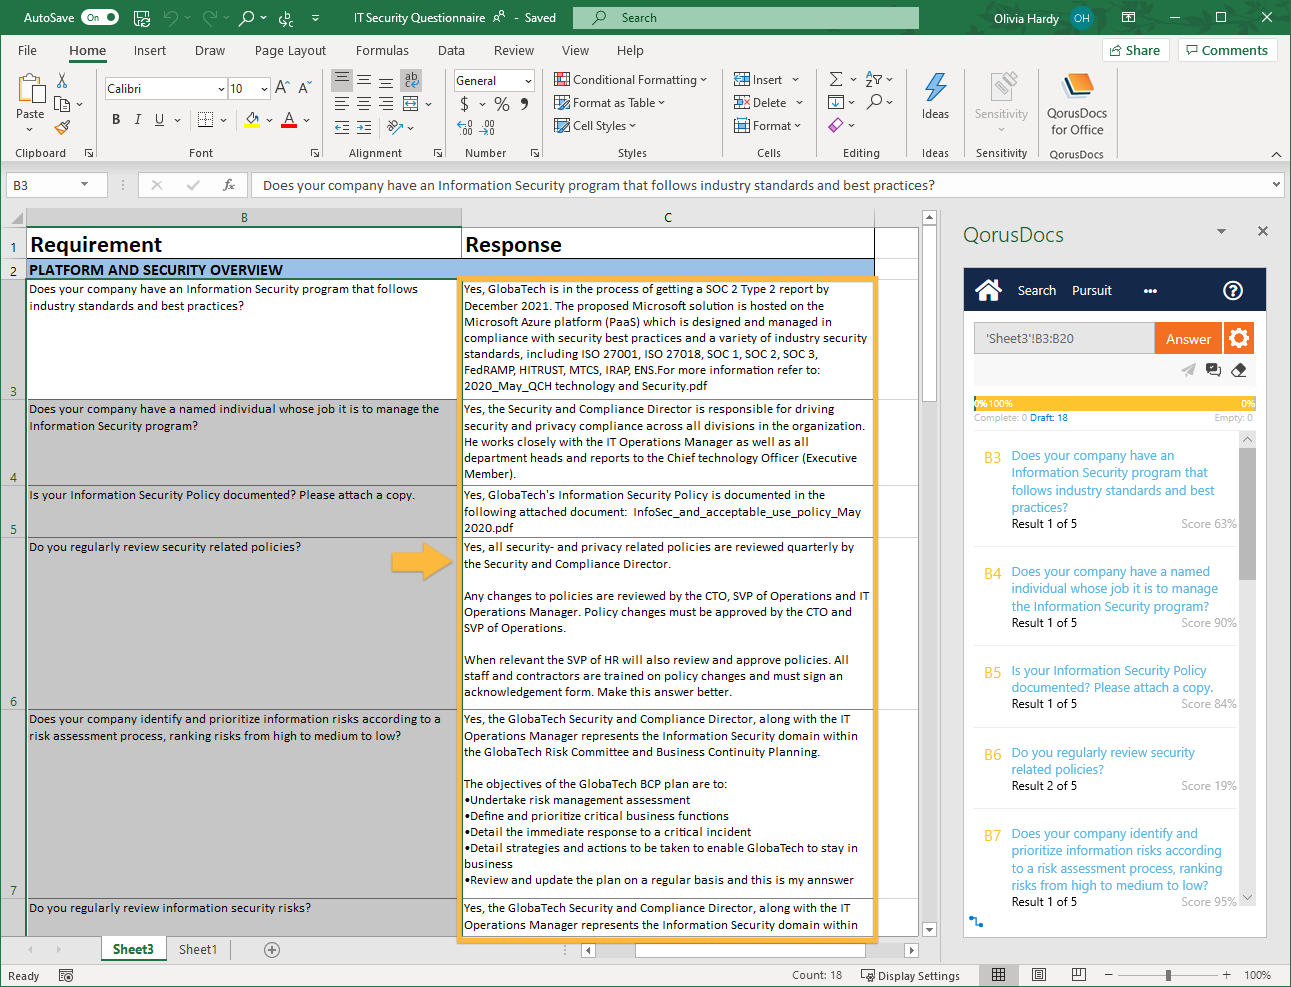Open font size dropdown
This screenshot has width=1291, height=987.
pyautogui.click(x=264, y=89)
